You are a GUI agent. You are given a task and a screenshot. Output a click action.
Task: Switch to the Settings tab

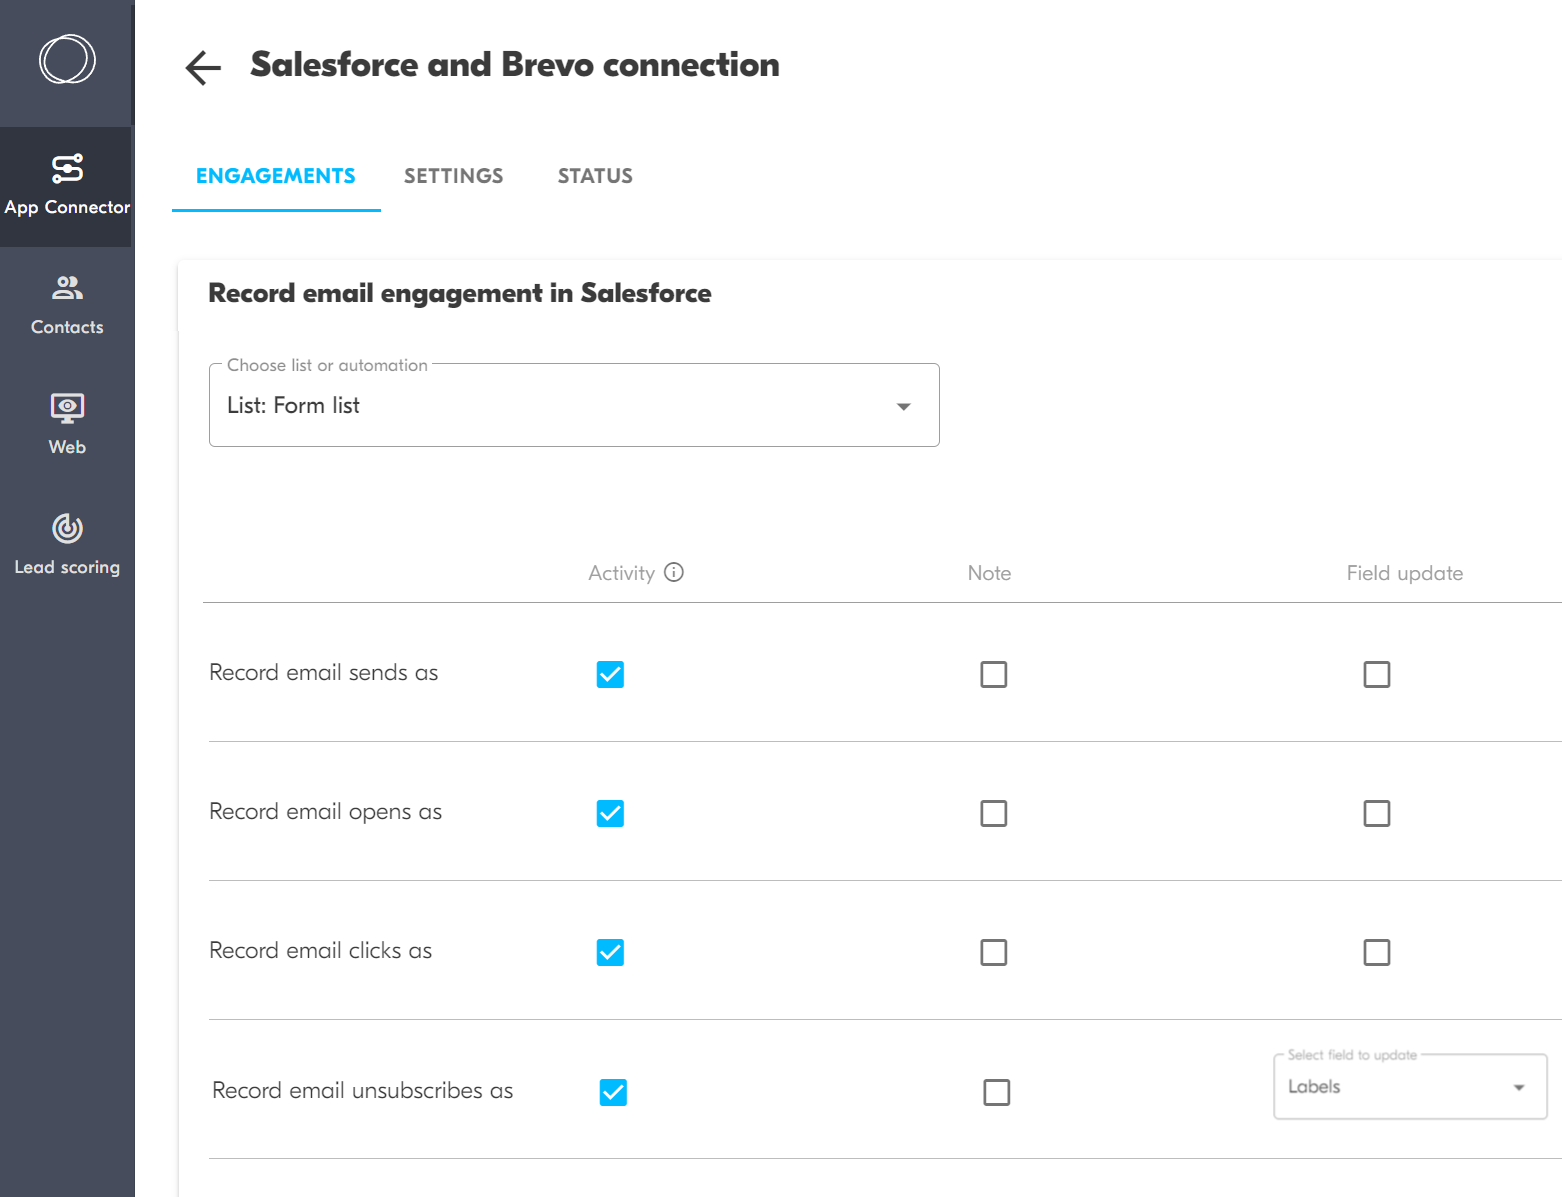453,176
